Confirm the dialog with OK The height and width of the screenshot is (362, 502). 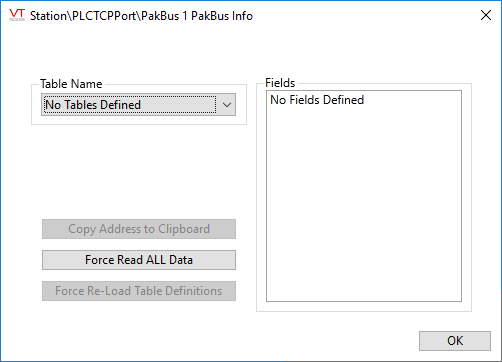tap(455, 341)
